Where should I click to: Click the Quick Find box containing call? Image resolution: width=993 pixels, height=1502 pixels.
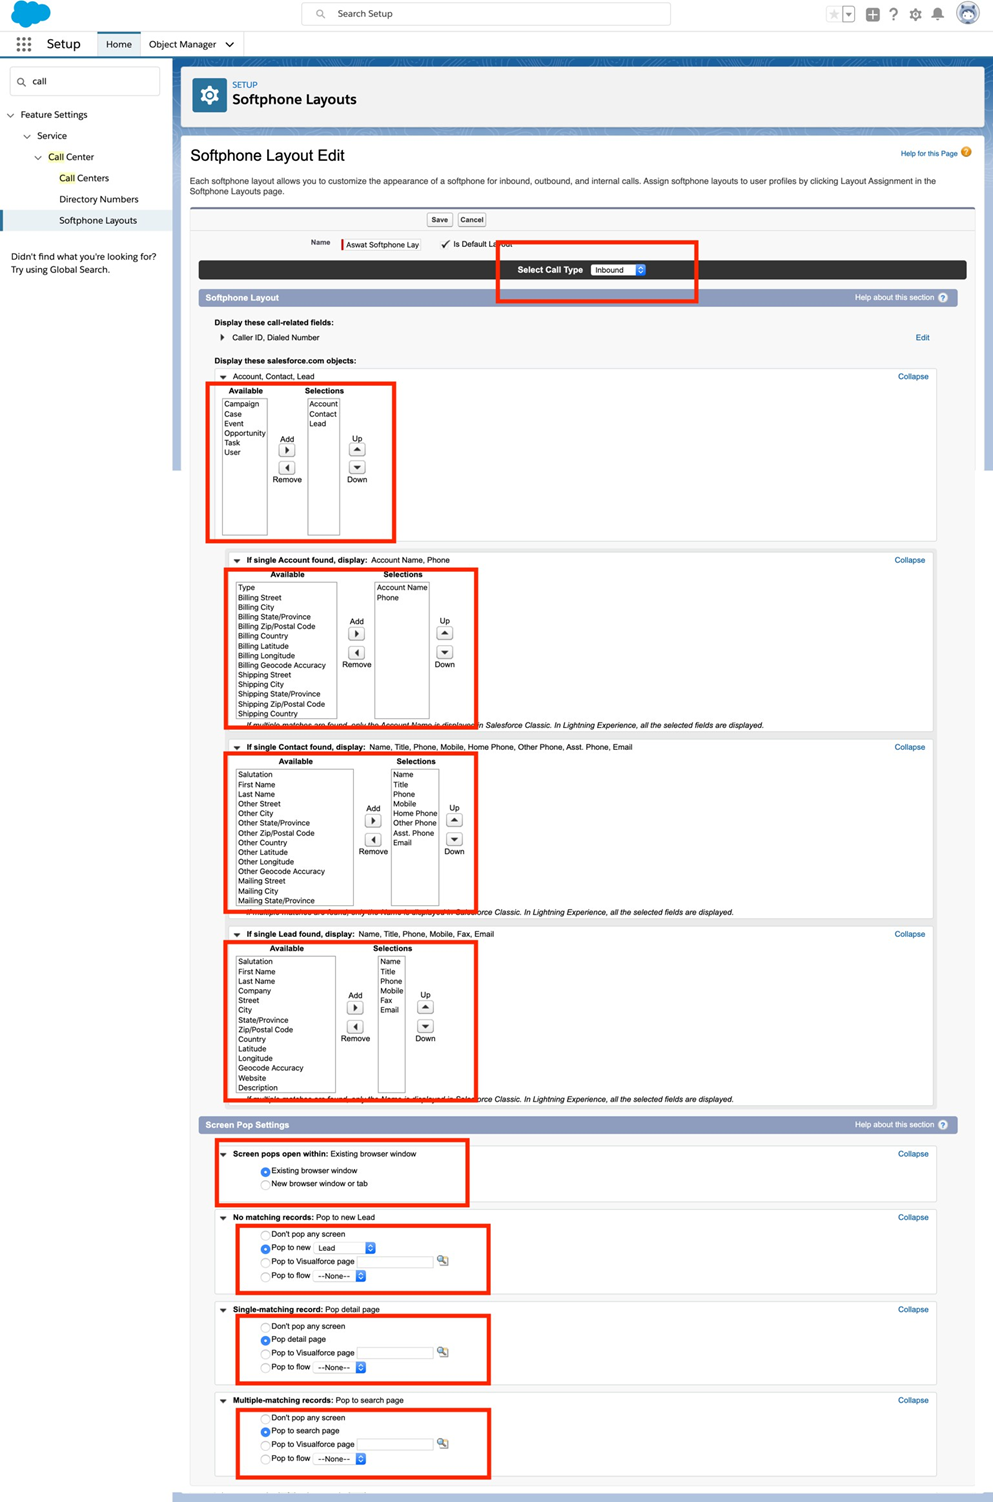[84, 81]
